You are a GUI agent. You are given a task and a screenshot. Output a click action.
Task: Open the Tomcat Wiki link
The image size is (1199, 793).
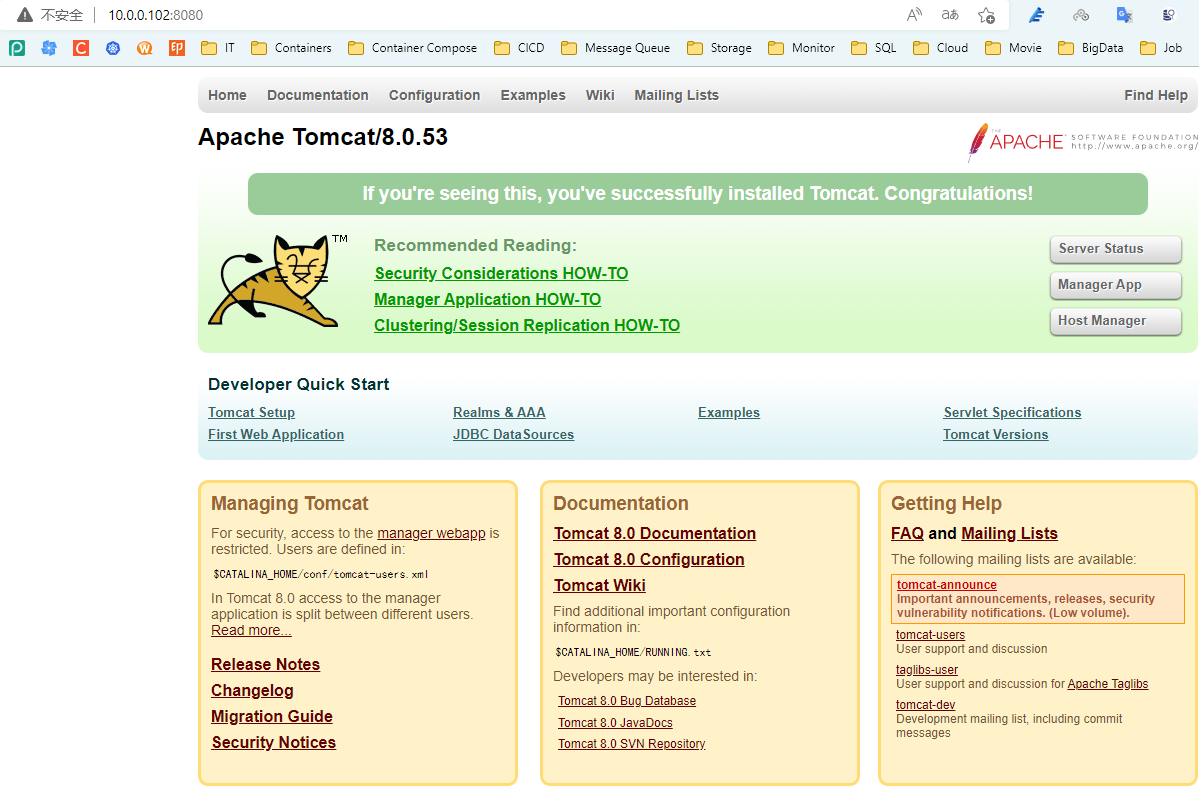tap(600, 586)
